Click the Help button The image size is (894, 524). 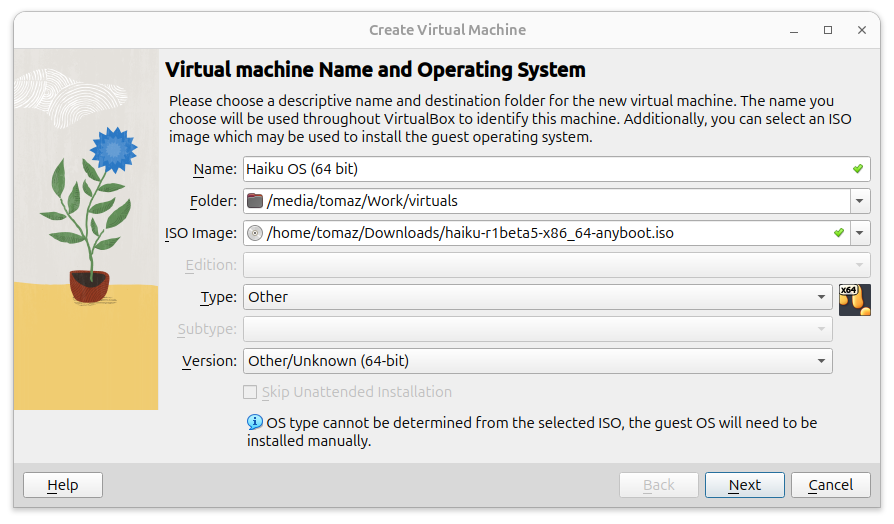pos(63,485)
